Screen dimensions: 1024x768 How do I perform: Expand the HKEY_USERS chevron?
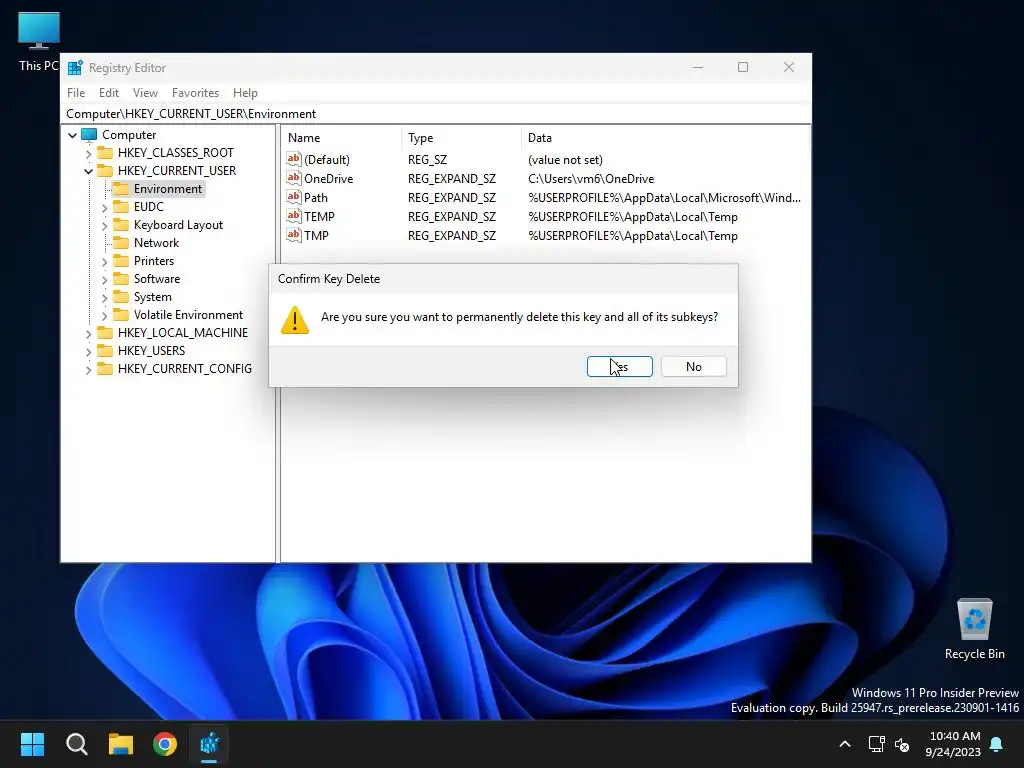(x=88, y=351)
